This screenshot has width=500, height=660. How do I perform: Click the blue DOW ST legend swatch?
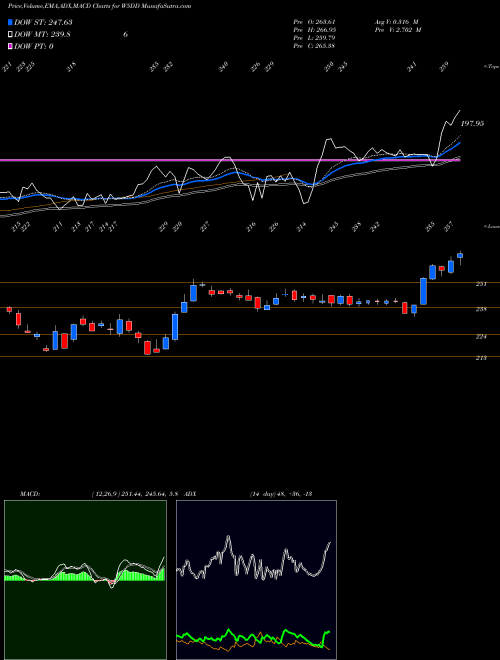[10, 22]
